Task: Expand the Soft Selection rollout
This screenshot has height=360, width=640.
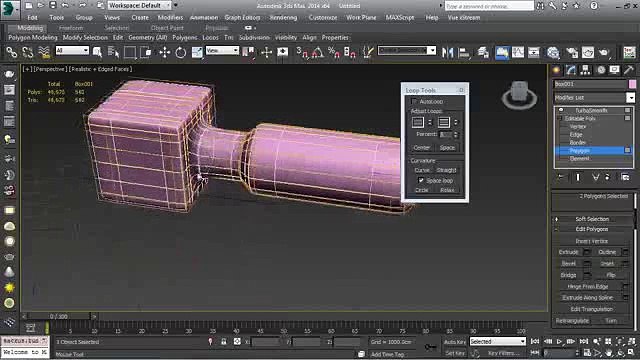Action: tap(592, 219)
